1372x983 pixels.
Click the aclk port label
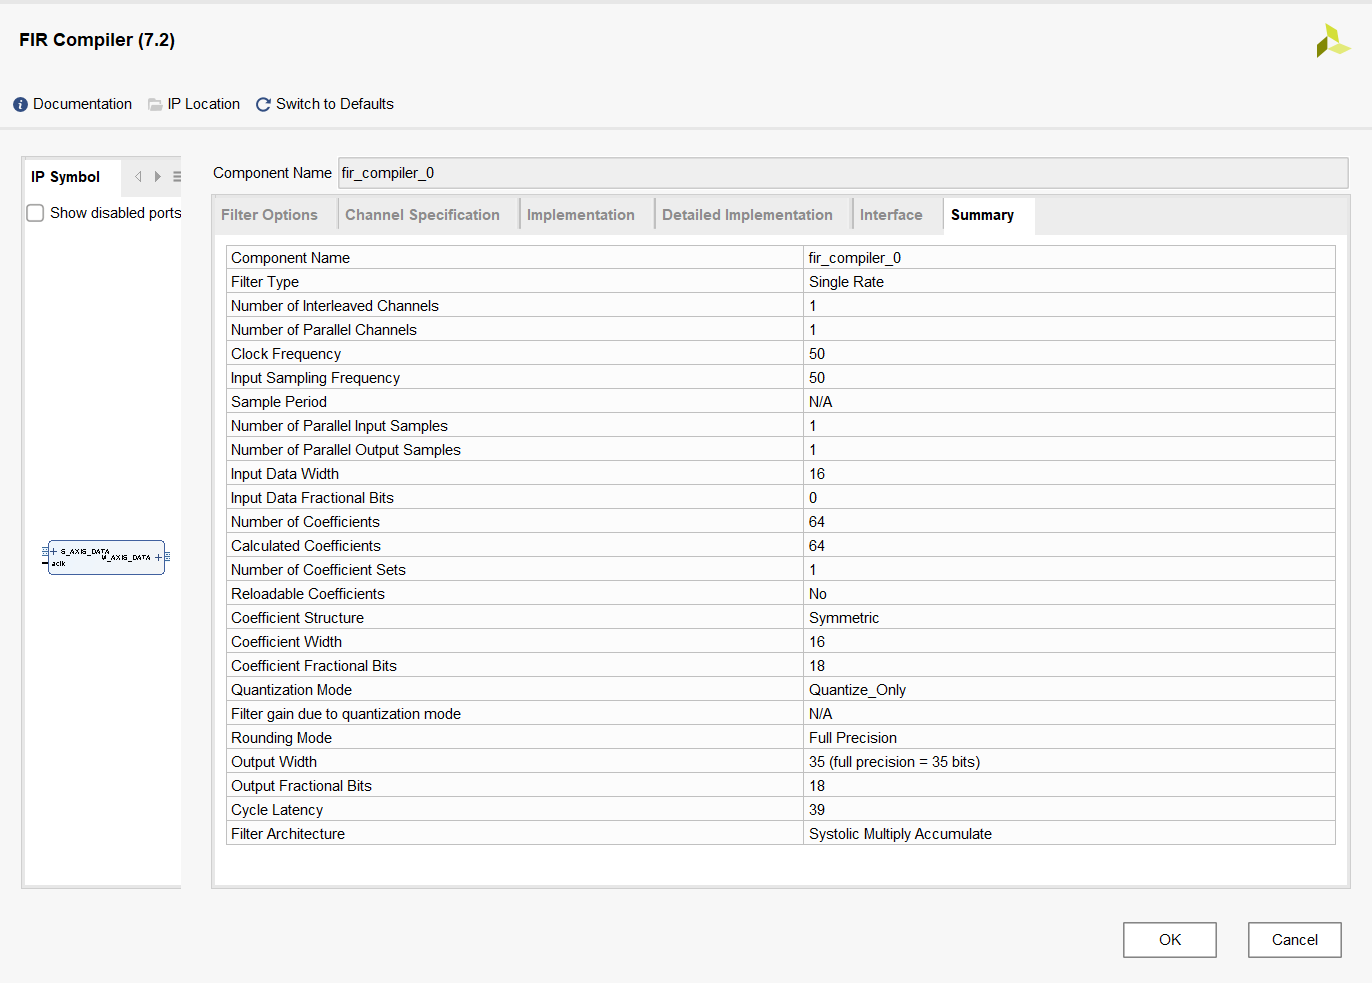point(58,564)
